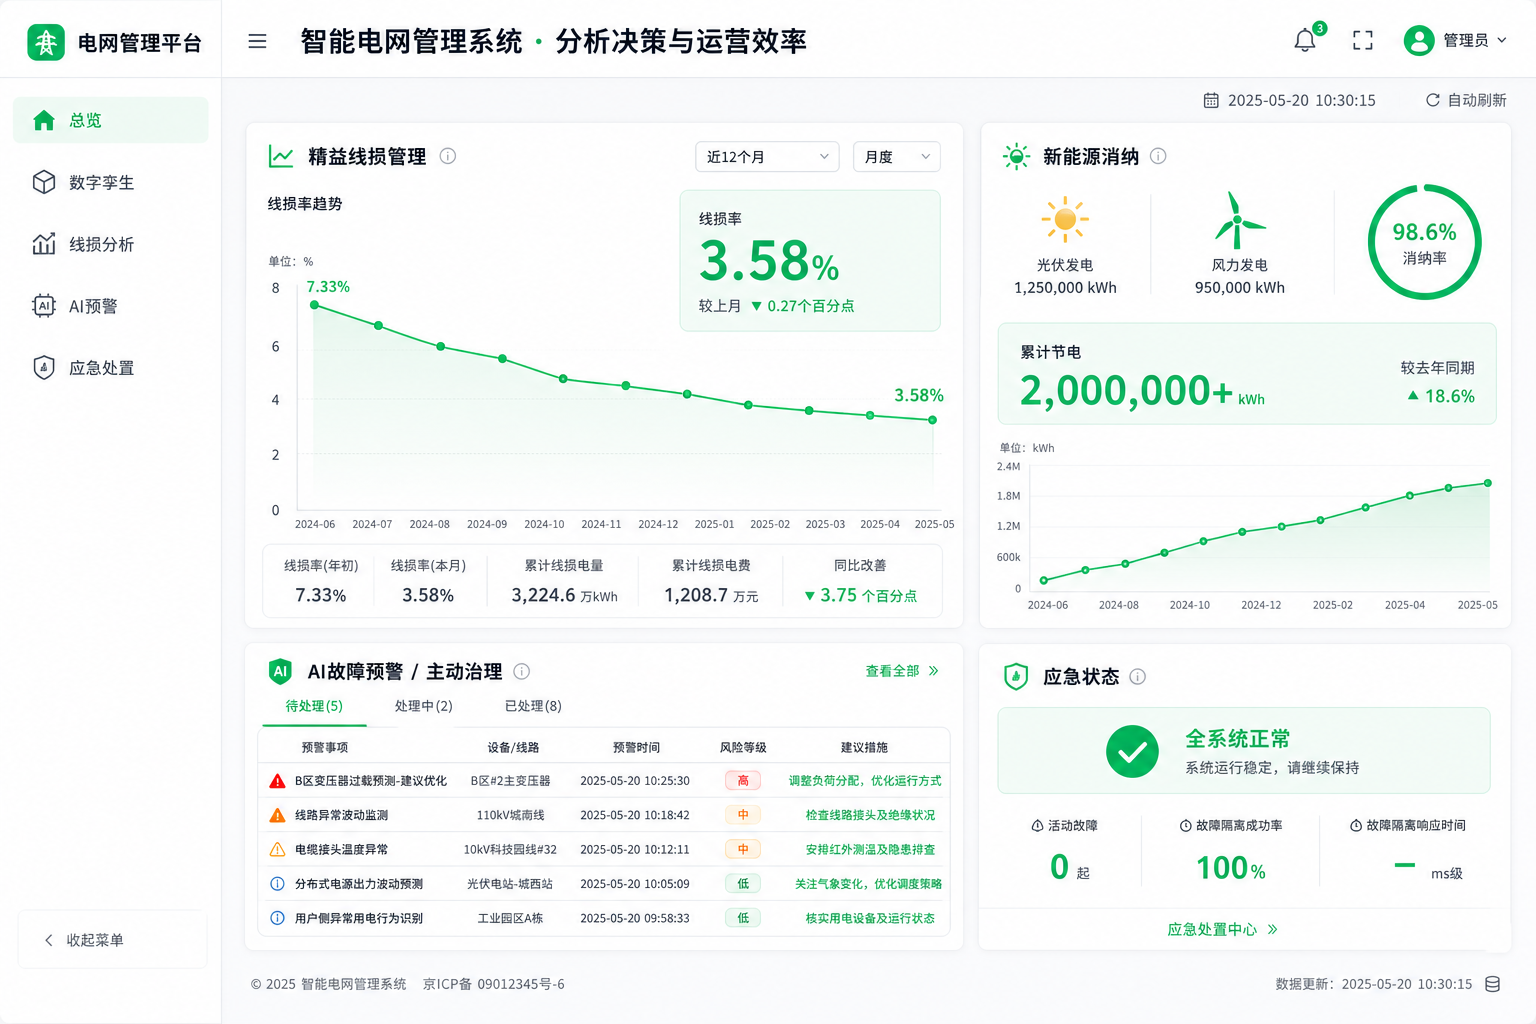Image resolution: width=1536 pixels, height=1024 pixels.
Task: Open AI预警 in the sidebar
Action: [110, 306]
